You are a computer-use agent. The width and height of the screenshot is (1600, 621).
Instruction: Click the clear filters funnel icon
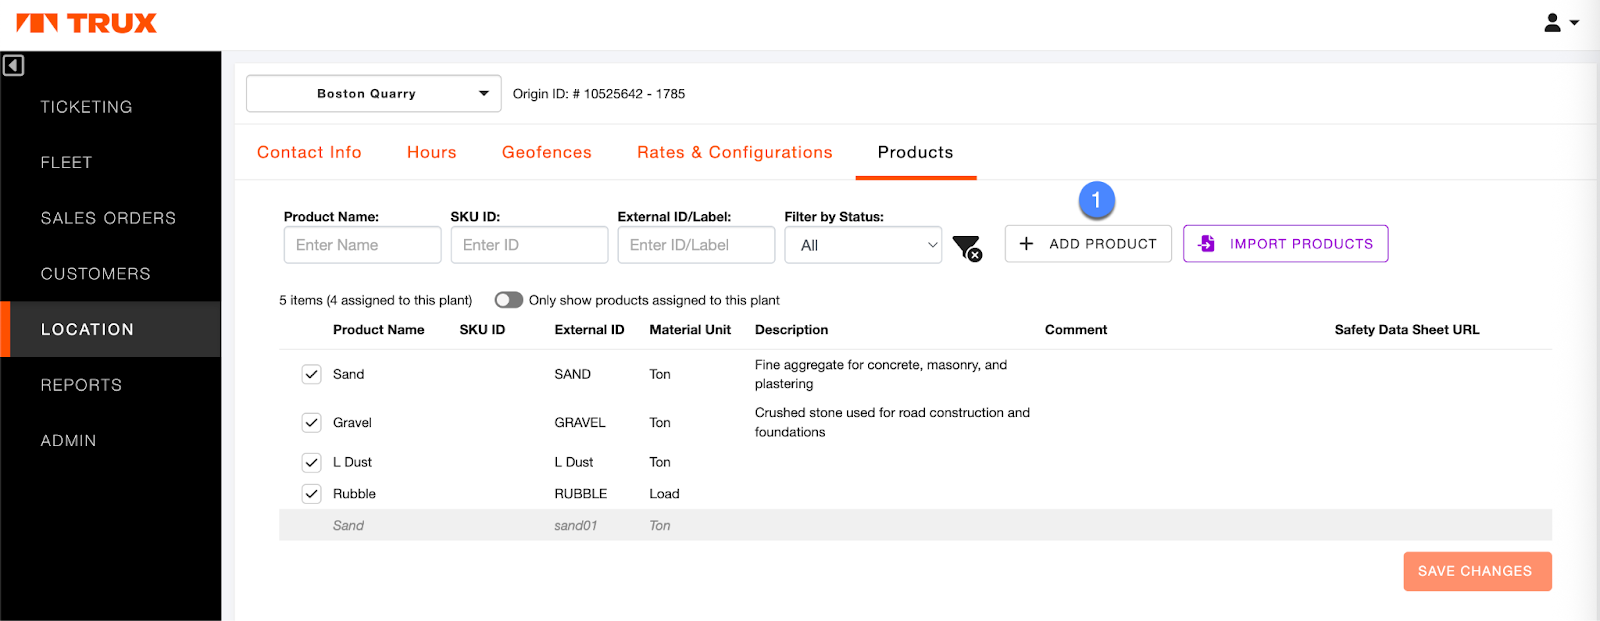click(967, 247)
